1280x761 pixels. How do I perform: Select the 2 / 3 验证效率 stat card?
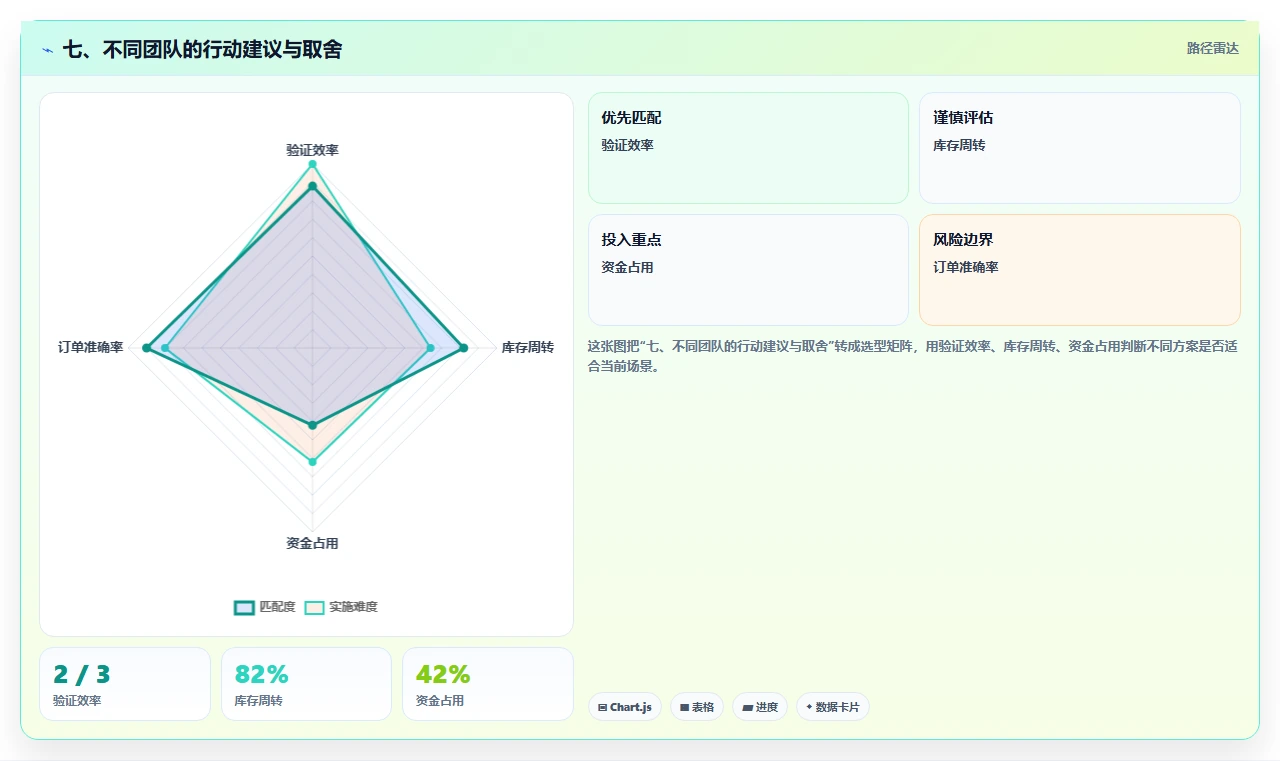point(125,684)
